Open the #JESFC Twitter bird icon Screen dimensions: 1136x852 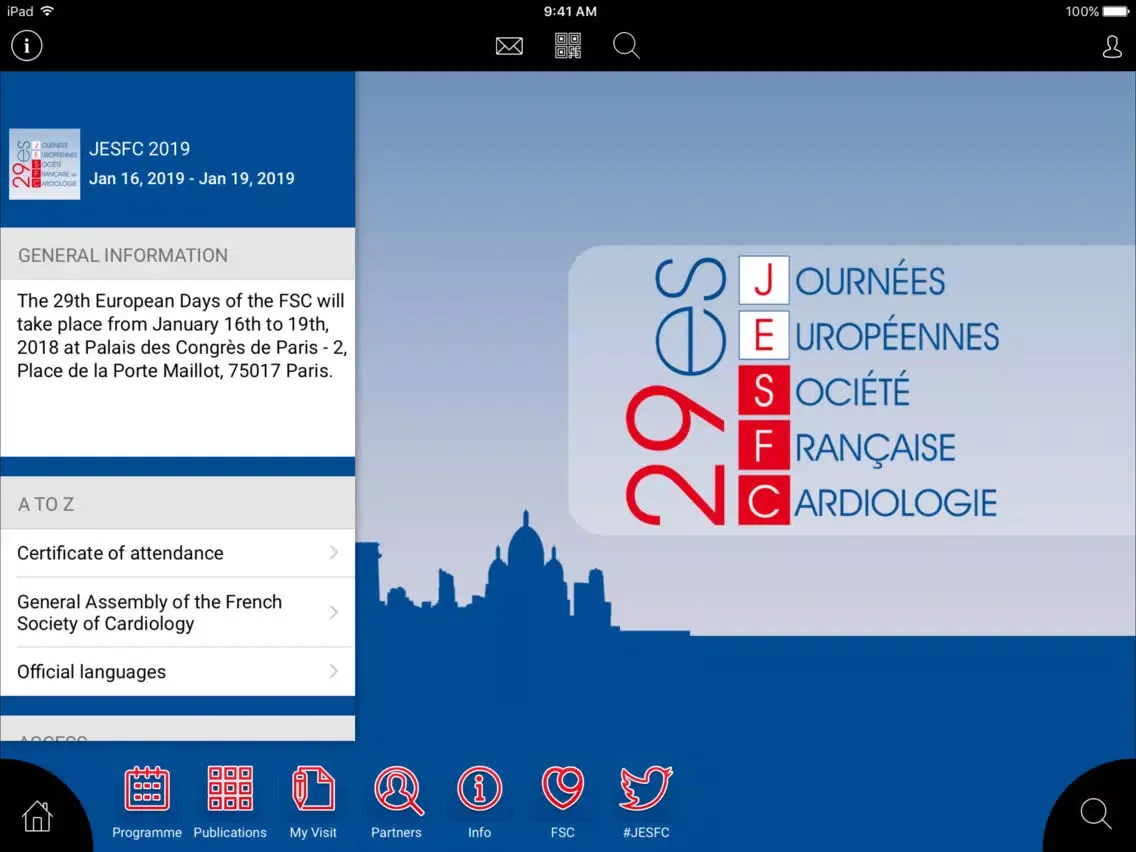646,788
